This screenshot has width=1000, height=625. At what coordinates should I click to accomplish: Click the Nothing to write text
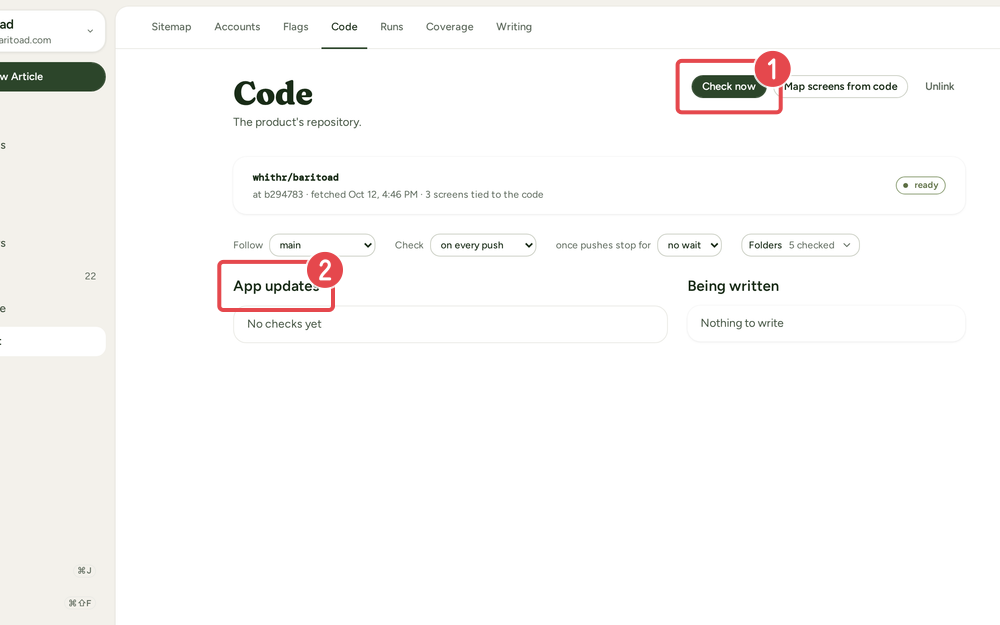pyautogui.click(x=742, y=323)
